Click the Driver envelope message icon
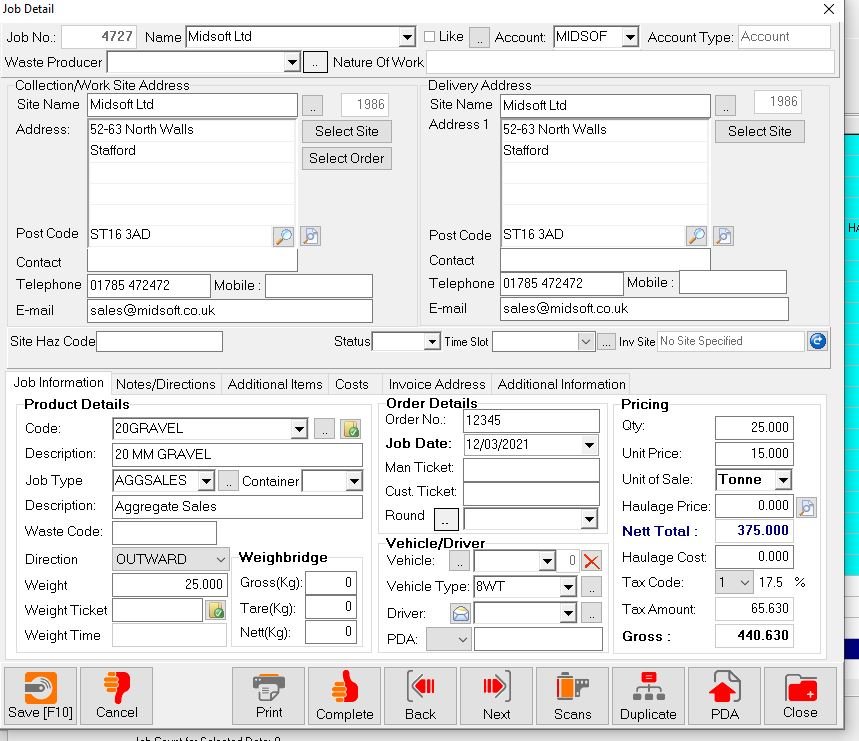The height and width of the screenshot is (741, 859). (460, 613)
